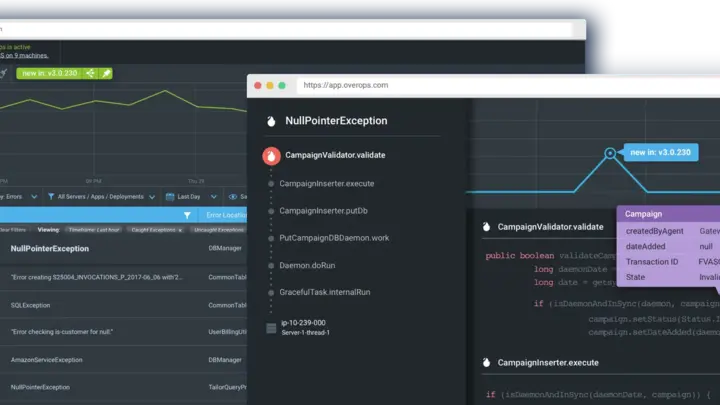Viewport: 720px width, 405px height.
Task: Click flame icon beside CampaignInserter.execute code header
Action: pos(486,362)
